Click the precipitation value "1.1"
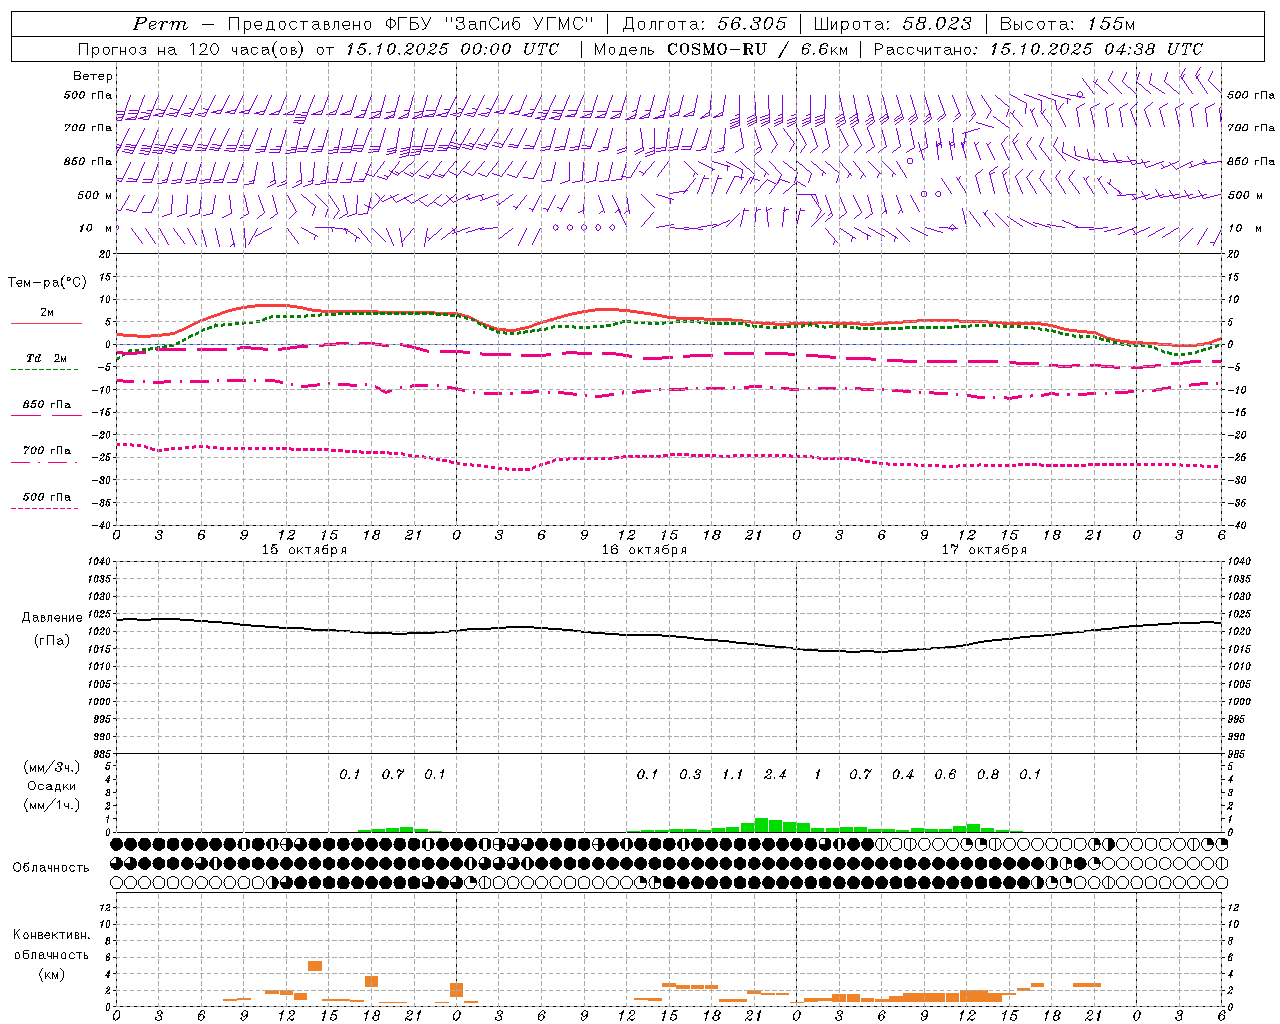This screenshot has height=1024, width=1280. point(733,775)
